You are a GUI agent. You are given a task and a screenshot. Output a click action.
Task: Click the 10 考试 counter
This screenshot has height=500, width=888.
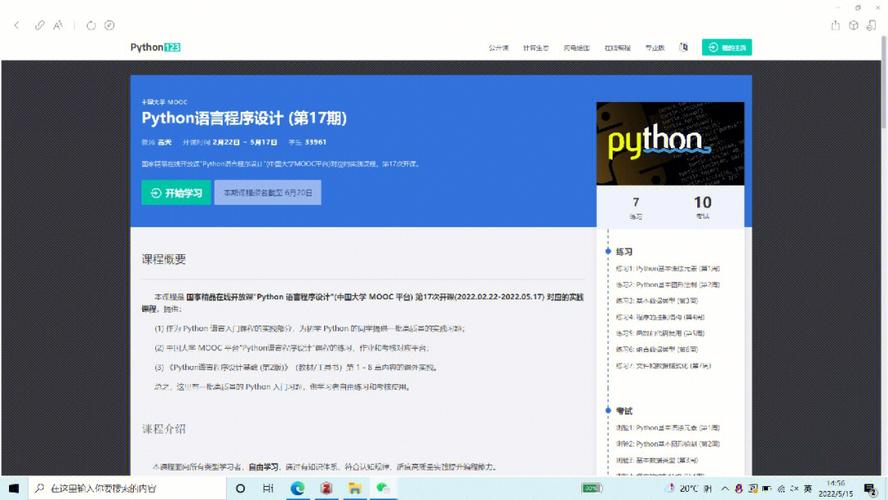[x=702, y=208]
